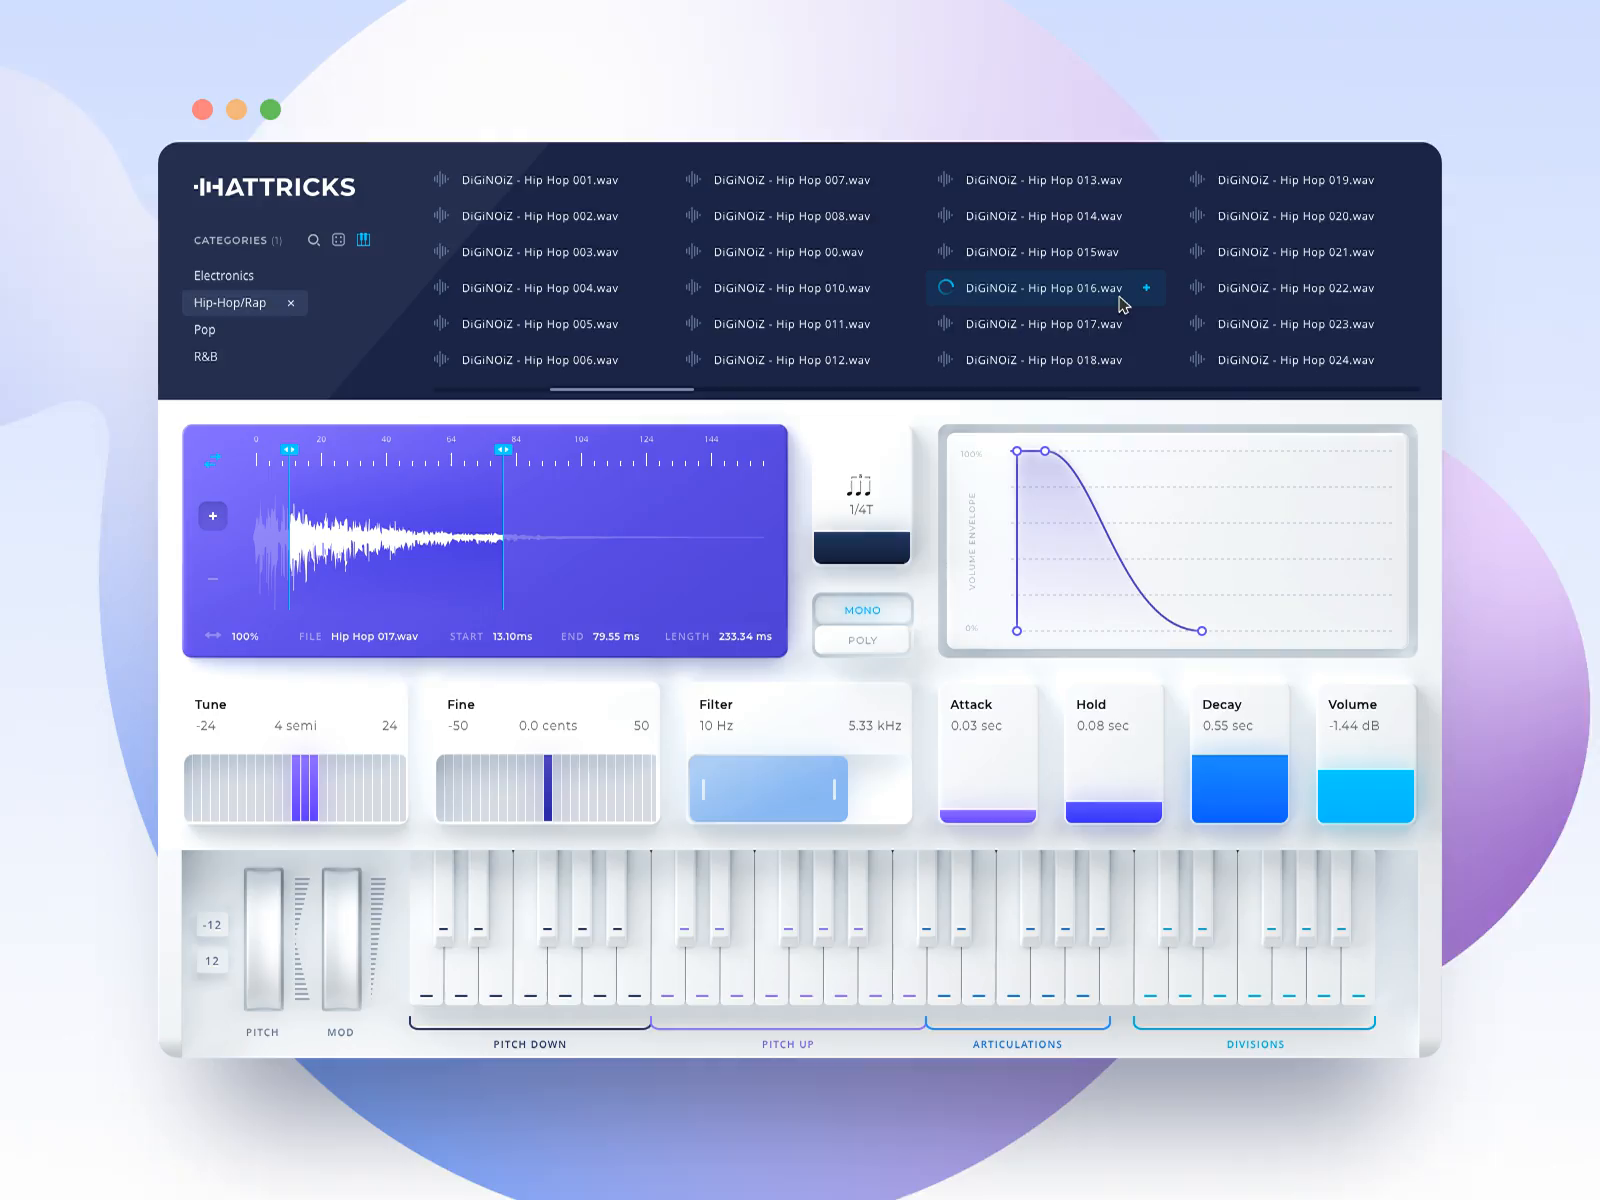
Task: Click the waveform width arrows icon
Action: 213,635
